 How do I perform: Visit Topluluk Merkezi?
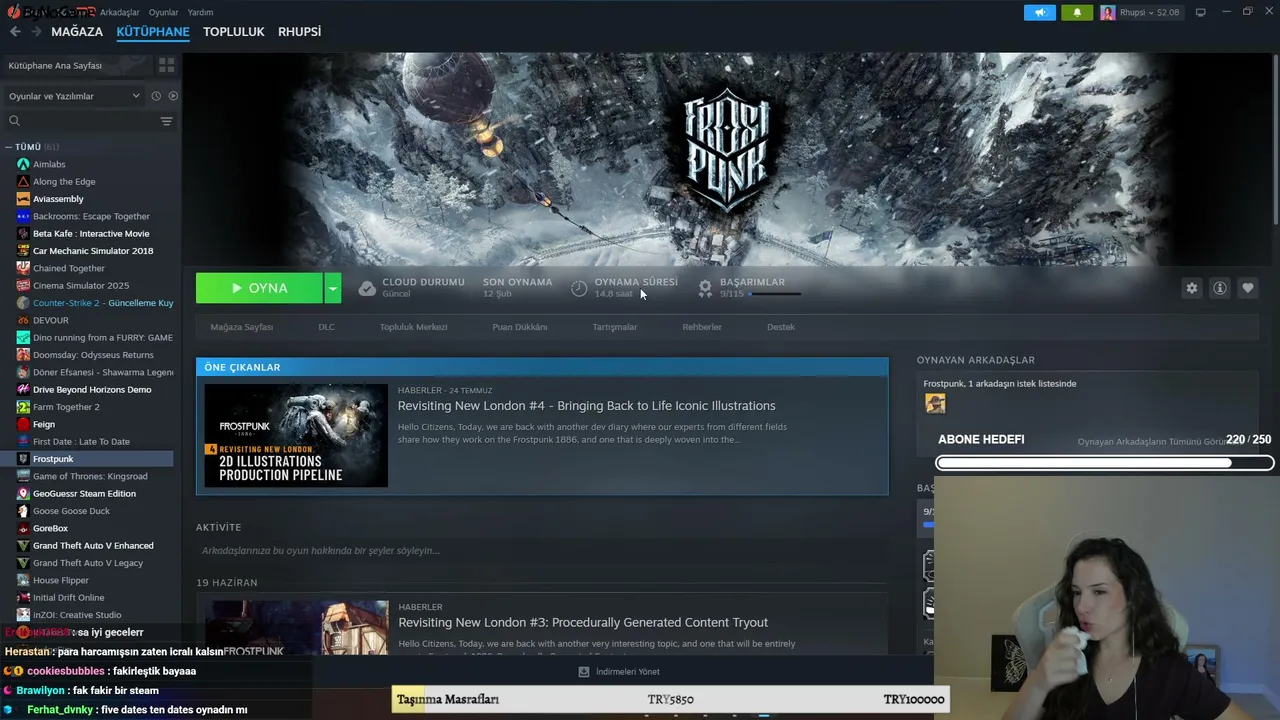point(413,327)
